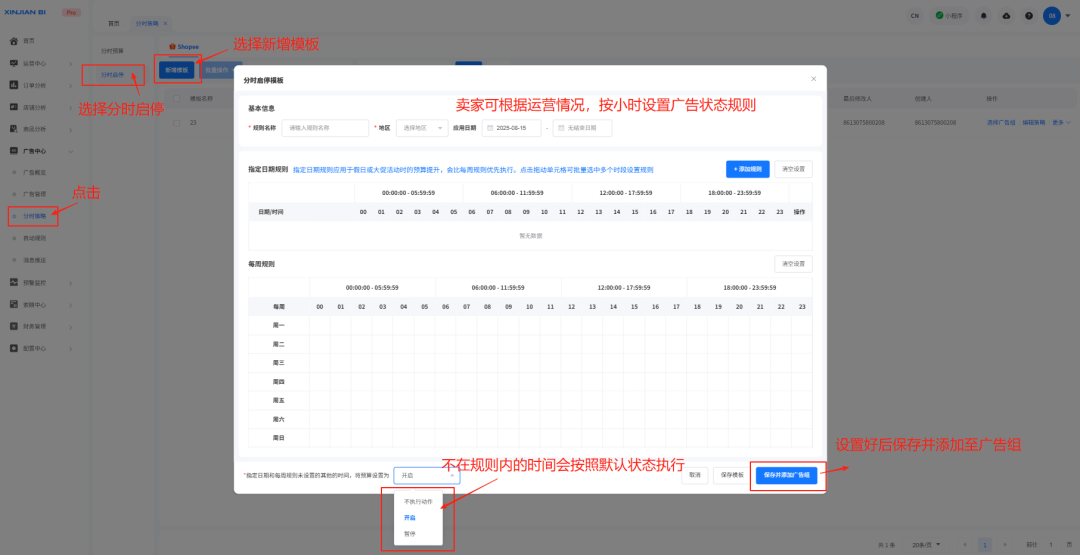This screenshot has height=555, width=1080.
Task: Open the help question mark icon
Action: (1029, 16)
